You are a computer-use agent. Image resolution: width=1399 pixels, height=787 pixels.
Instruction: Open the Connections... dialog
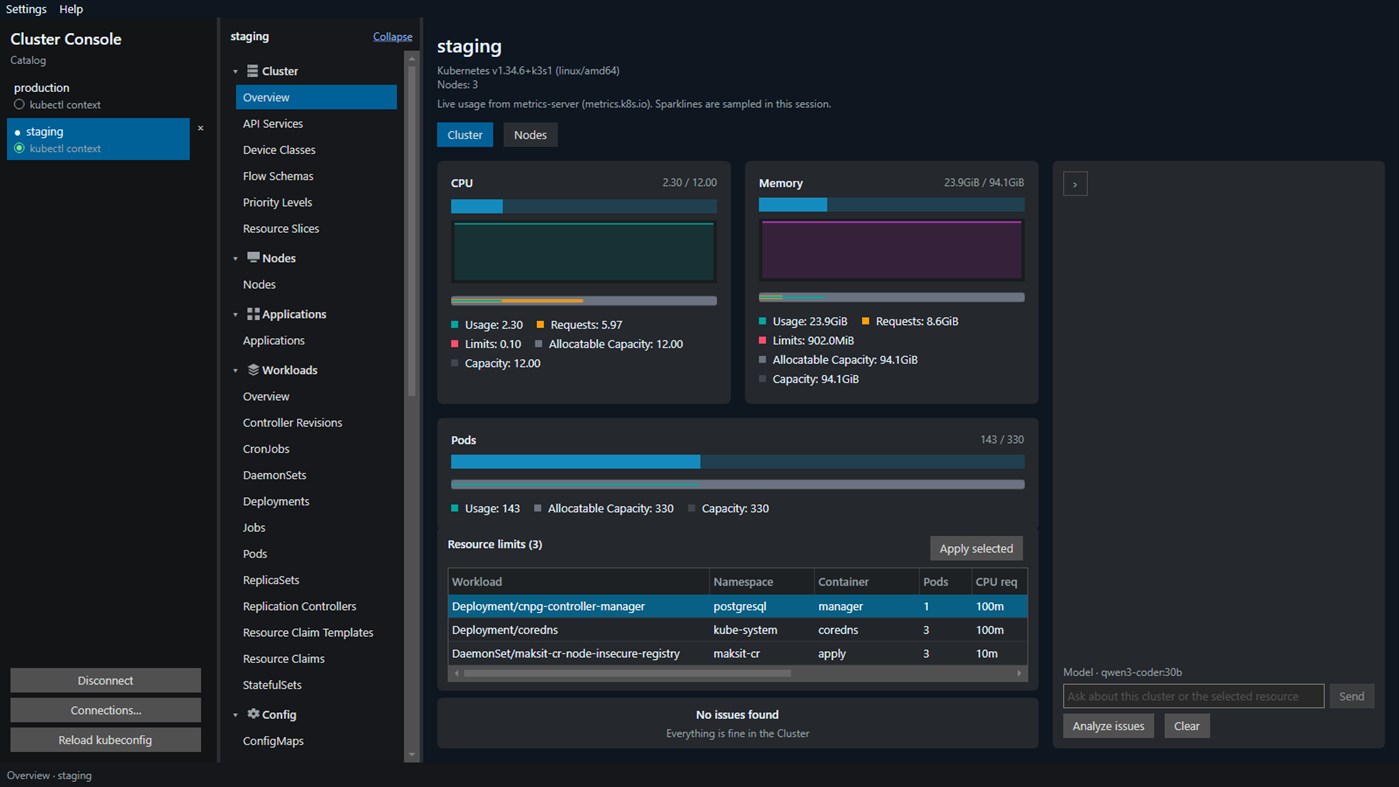tap(105, 710)
